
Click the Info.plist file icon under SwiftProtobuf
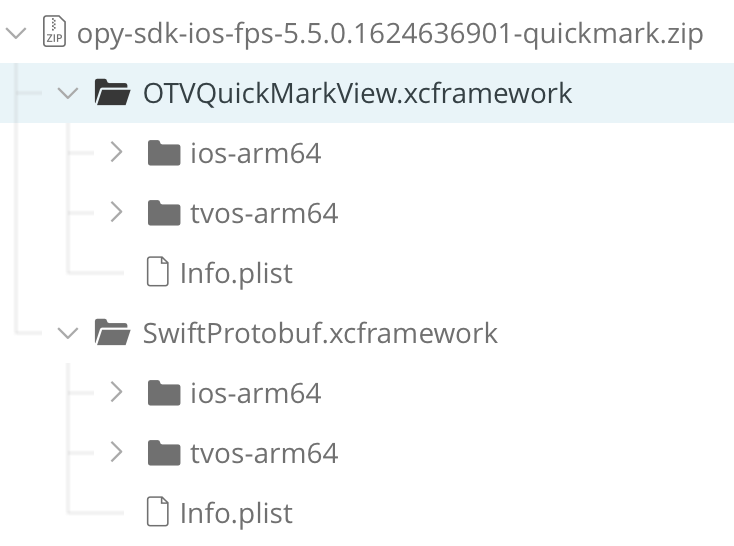tap(158, 513)
